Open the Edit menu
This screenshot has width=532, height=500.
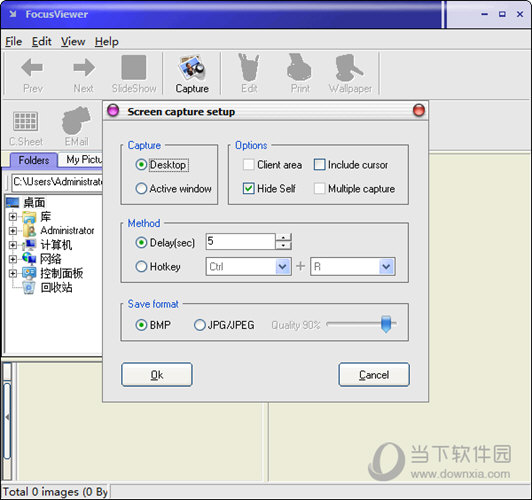click(41, 42)
